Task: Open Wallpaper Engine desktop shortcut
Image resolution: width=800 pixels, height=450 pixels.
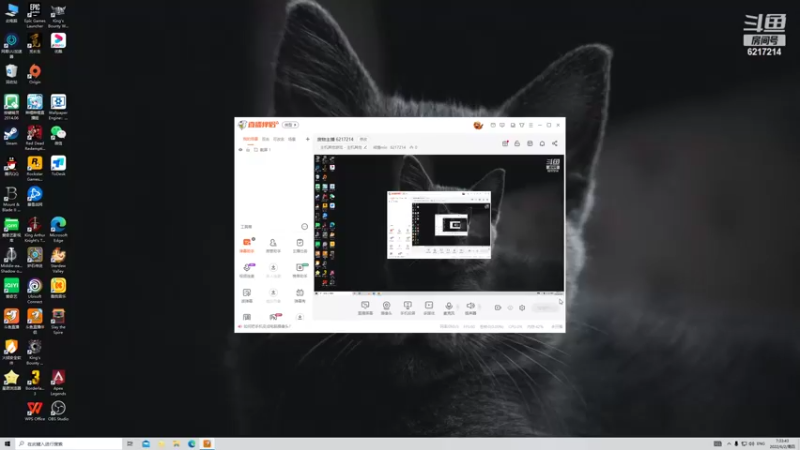Action: (58, 107)
